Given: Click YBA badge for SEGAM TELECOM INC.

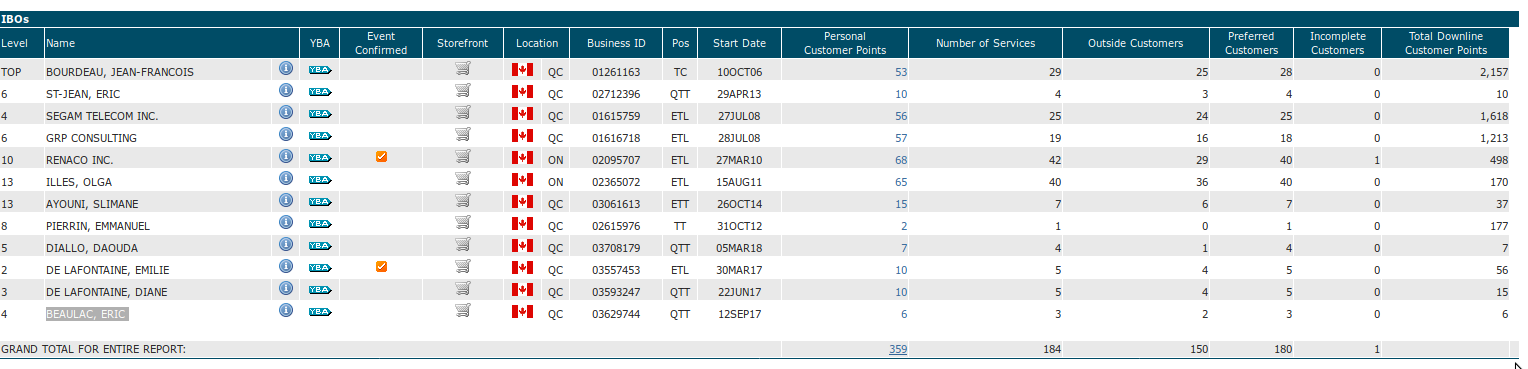Looking at the screenshot, I should [320, 114].
